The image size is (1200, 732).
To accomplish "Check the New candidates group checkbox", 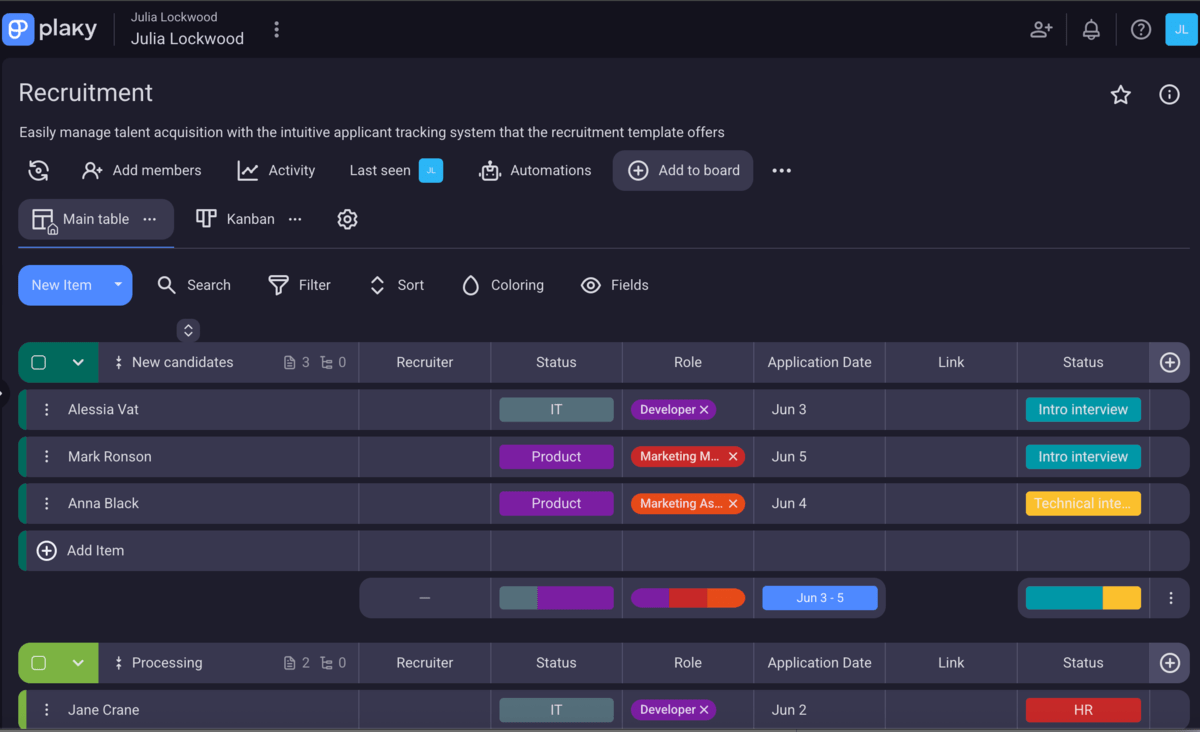I will [x=39, y=363].
